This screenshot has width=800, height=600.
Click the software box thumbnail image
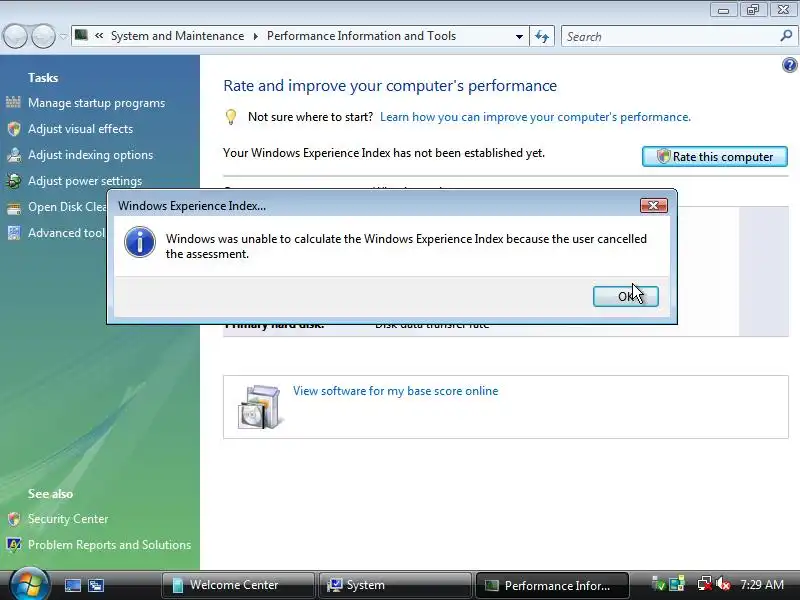pos(259,407)
